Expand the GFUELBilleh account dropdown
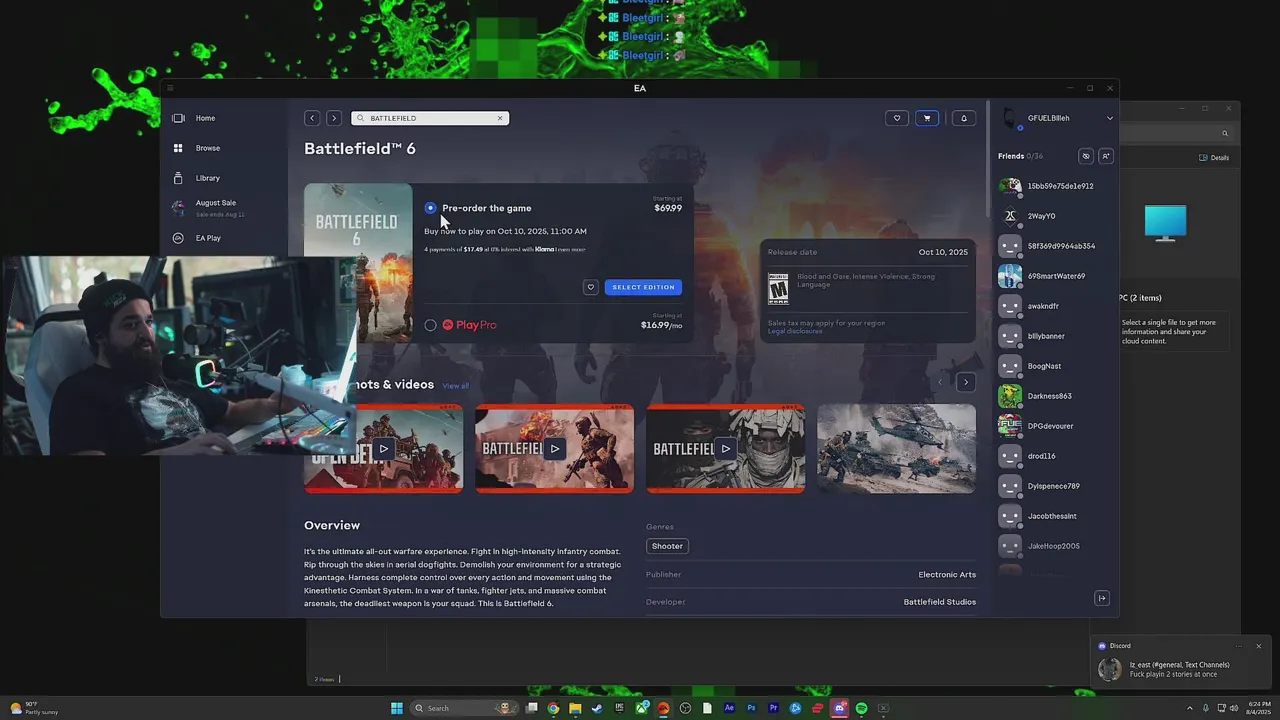1280x720 pixels. pyautogui.click(x=1109, y=118)
